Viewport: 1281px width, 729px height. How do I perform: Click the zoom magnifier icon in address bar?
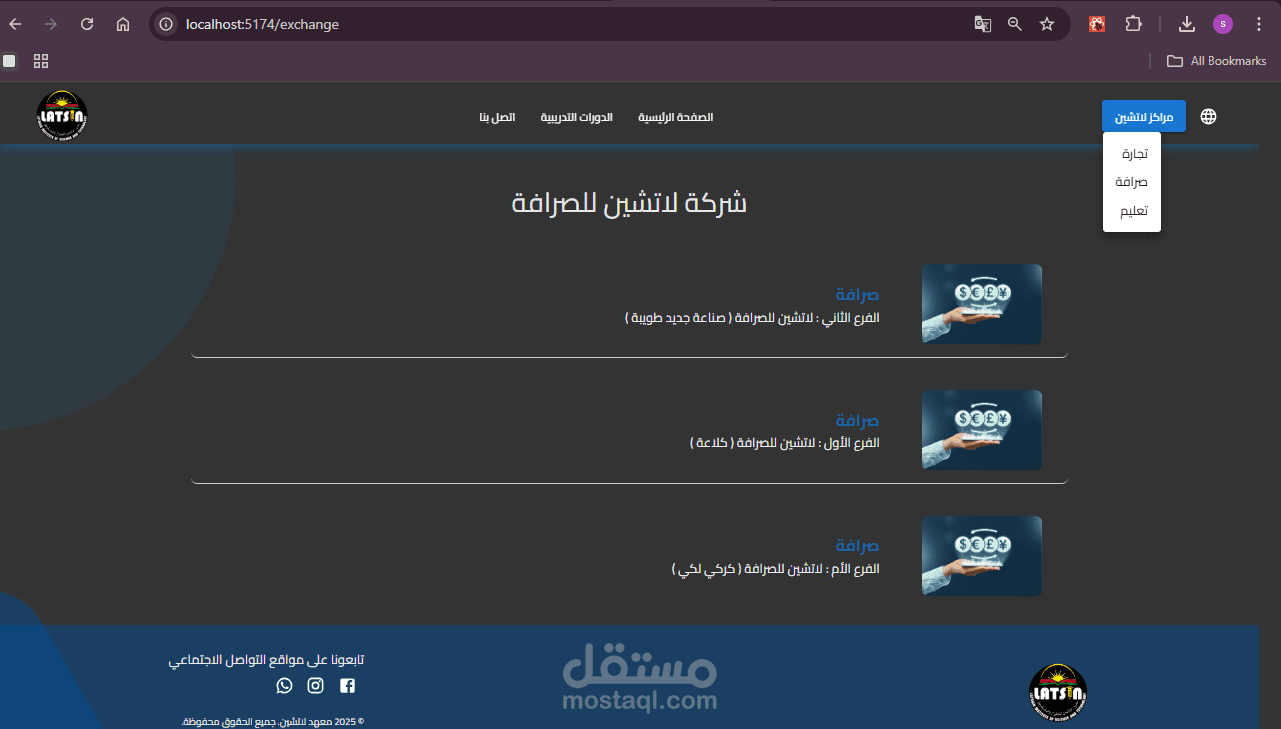pyautogui.click(x=1015, y=24)
